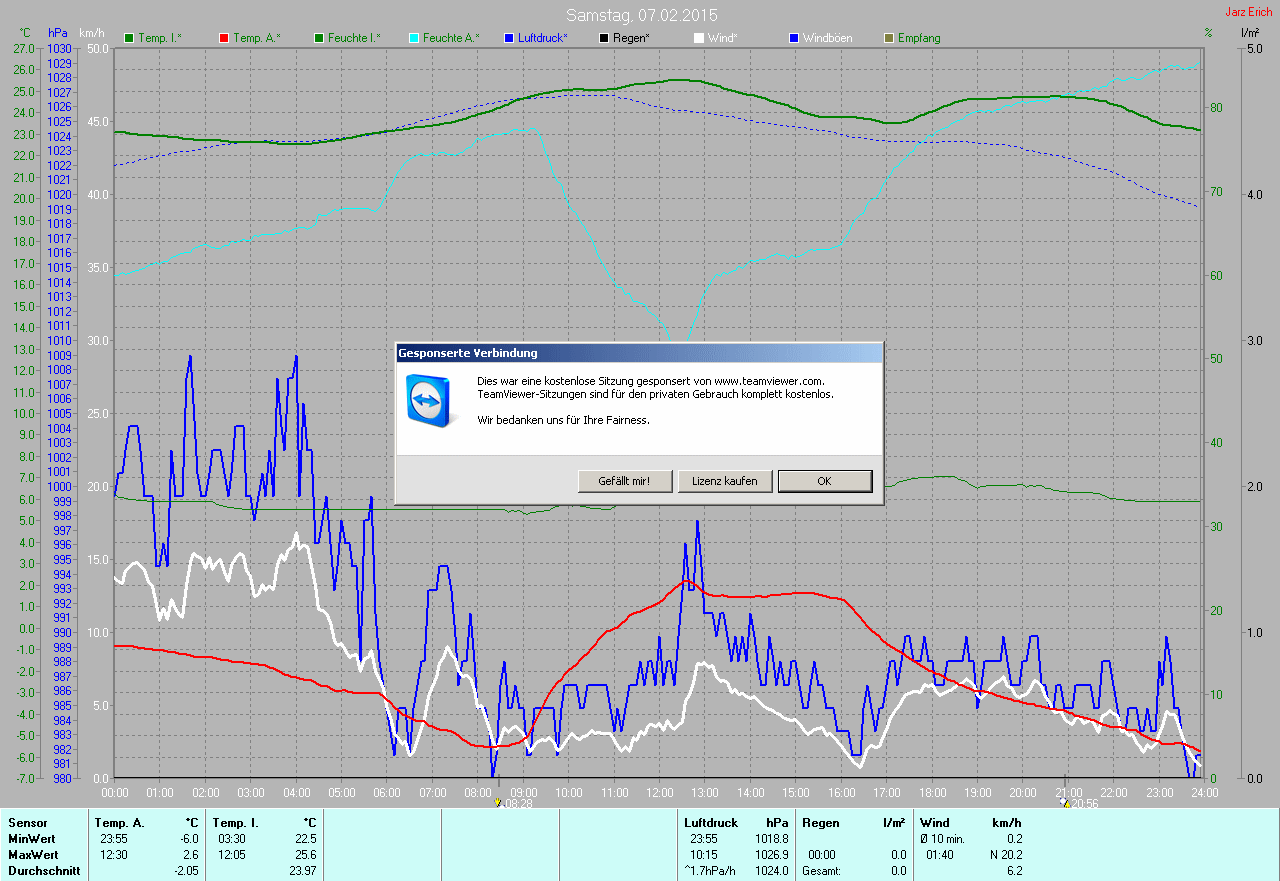Click the Jarz Erich label
Screen dimensions: 1280x881
click(1248, 12)
